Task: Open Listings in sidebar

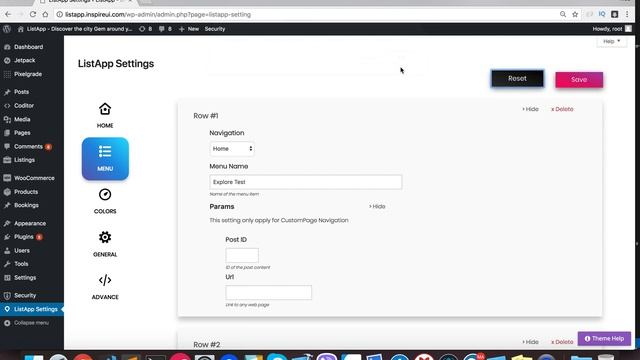Action: tap(24, 160)
